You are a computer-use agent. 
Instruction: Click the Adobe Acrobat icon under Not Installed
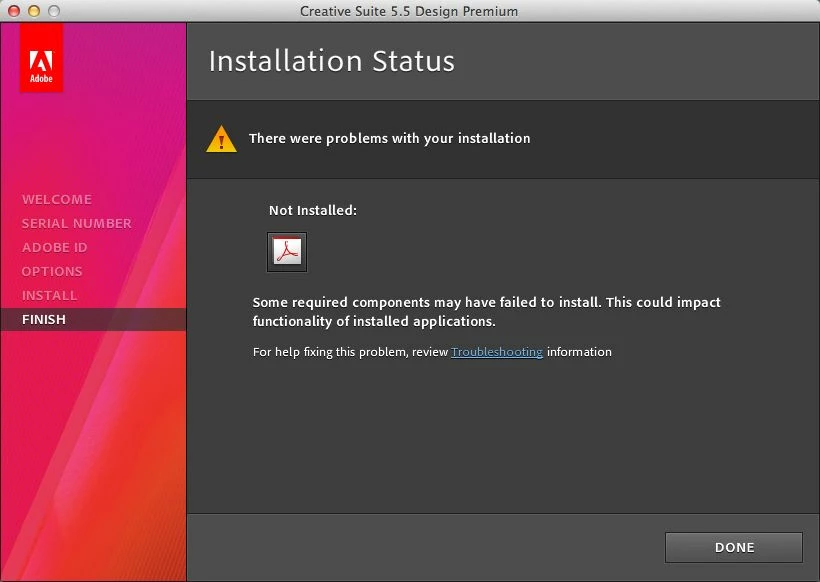tap(287, 252)
